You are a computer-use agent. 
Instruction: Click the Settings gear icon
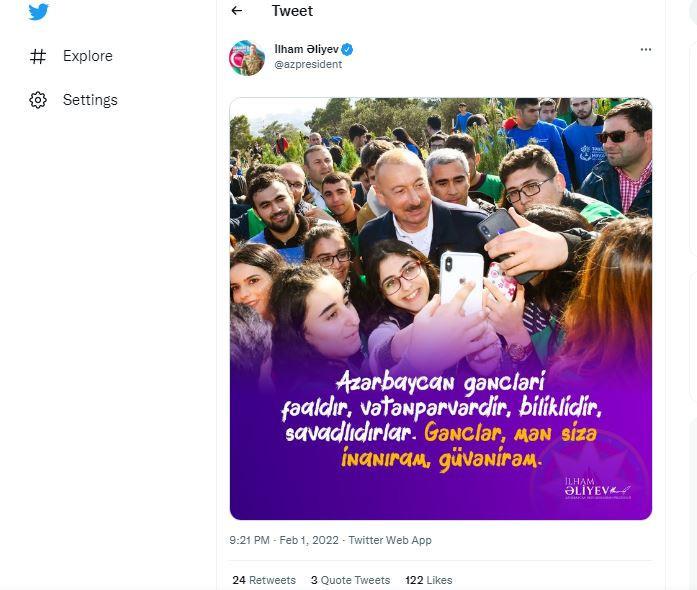38,100
